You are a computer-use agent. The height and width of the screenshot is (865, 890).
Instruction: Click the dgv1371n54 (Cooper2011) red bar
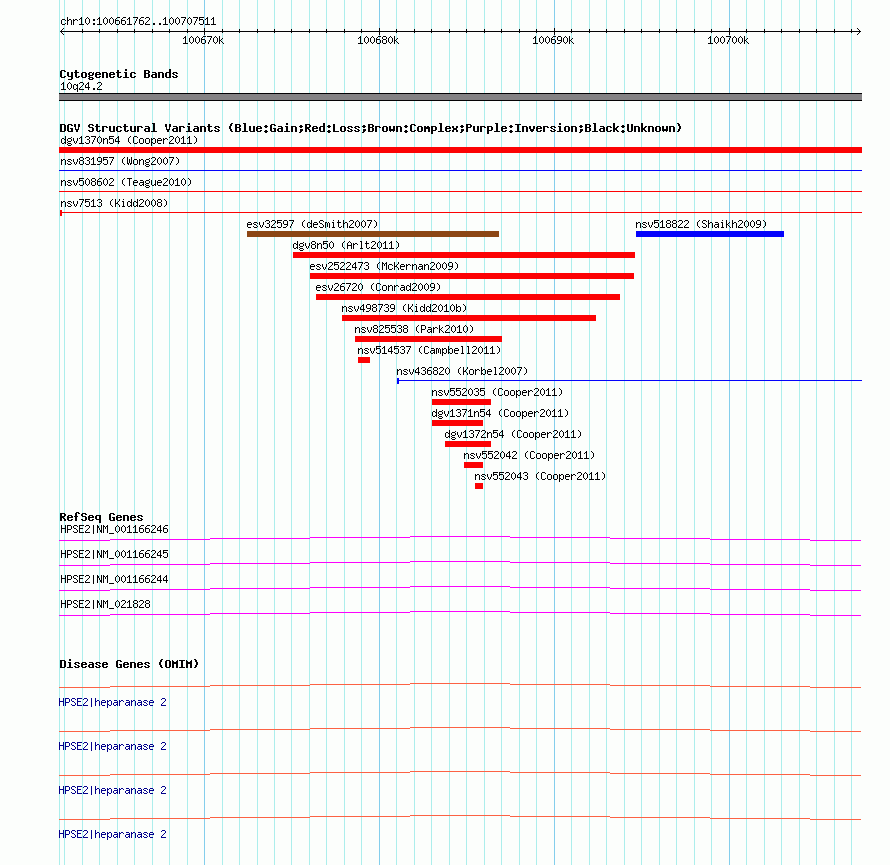tap(457, 423)
